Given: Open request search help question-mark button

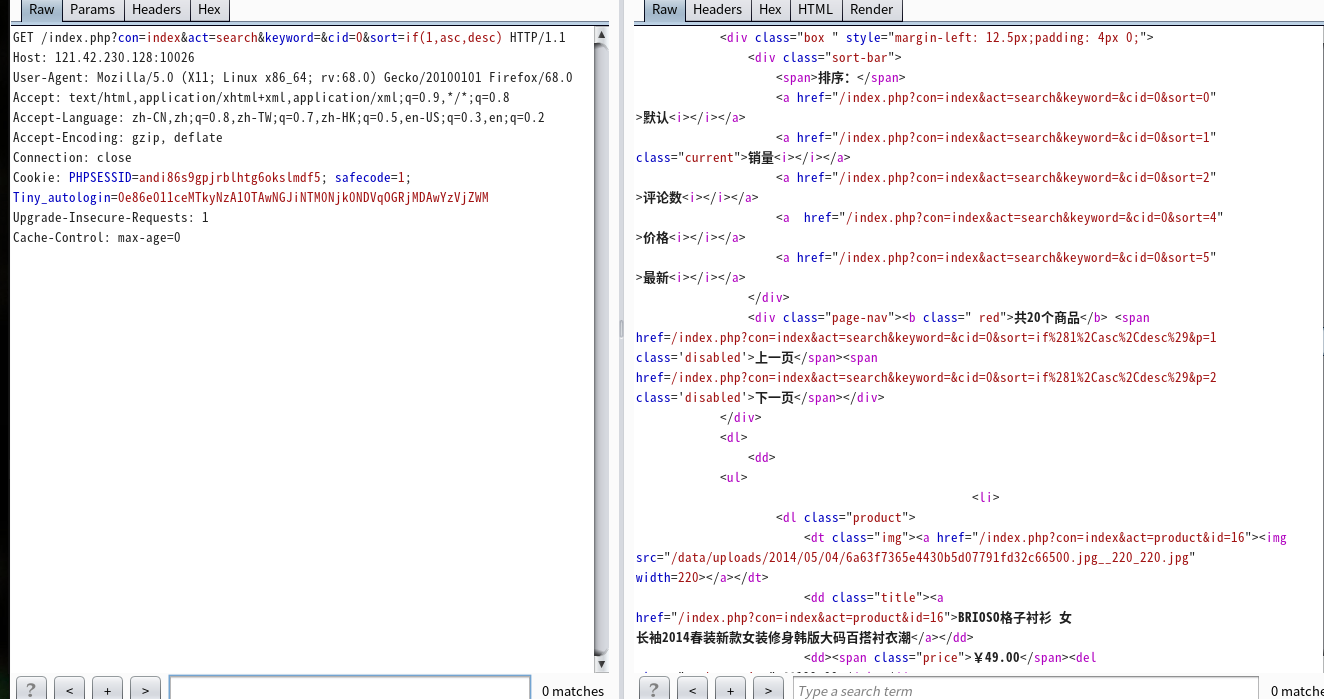Looking at the screenshot, I should [31, 689].
